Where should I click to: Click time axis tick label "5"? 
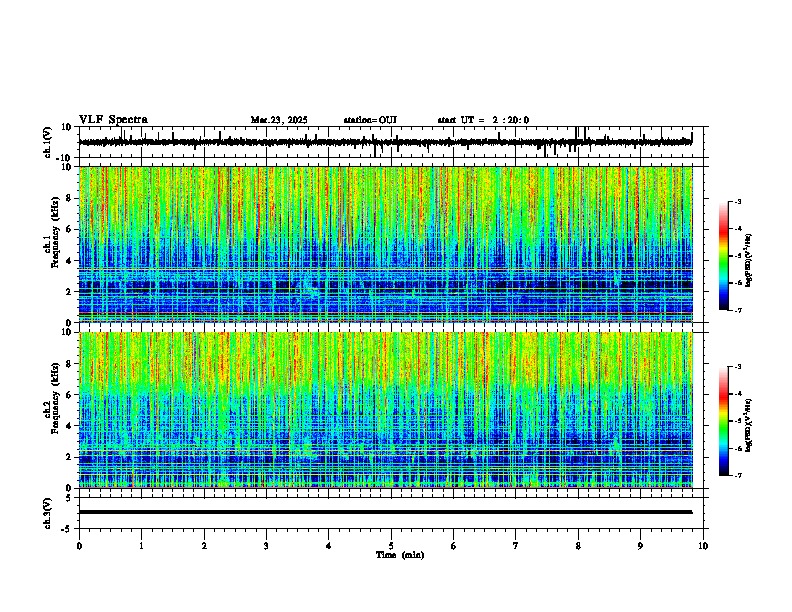391,546
